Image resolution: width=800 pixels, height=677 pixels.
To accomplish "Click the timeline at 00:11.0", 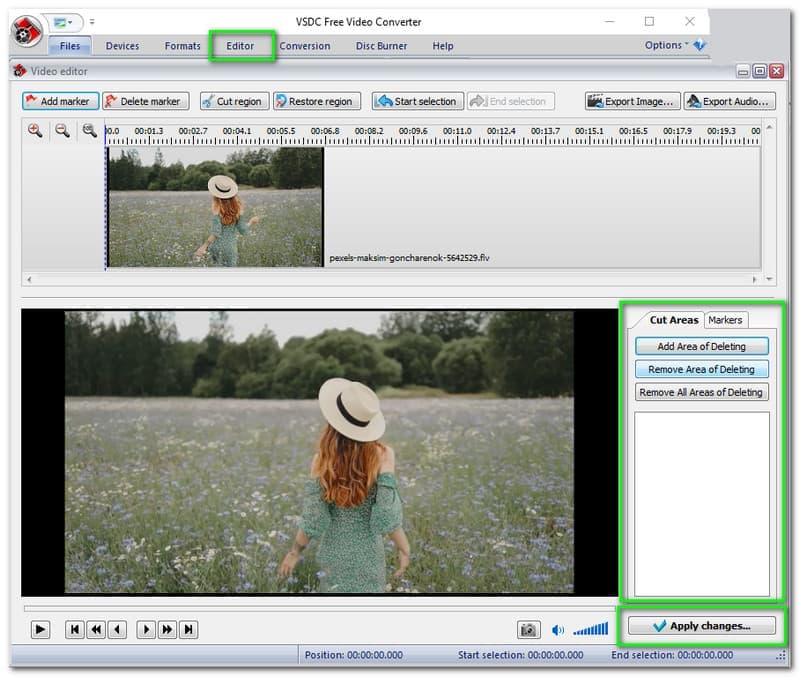I will (457, 131).
